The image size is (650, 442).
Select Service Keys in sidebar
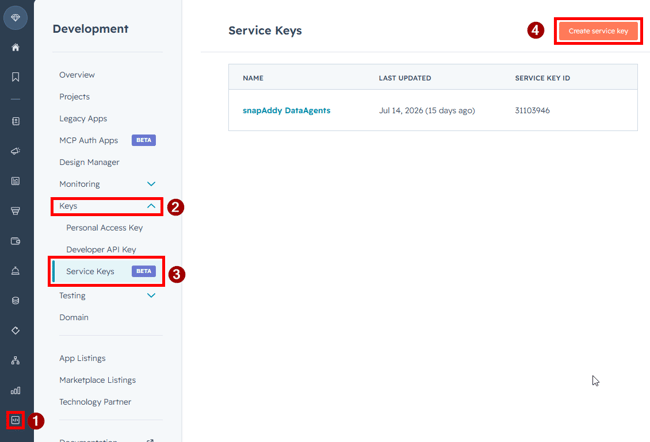point(90,271)
